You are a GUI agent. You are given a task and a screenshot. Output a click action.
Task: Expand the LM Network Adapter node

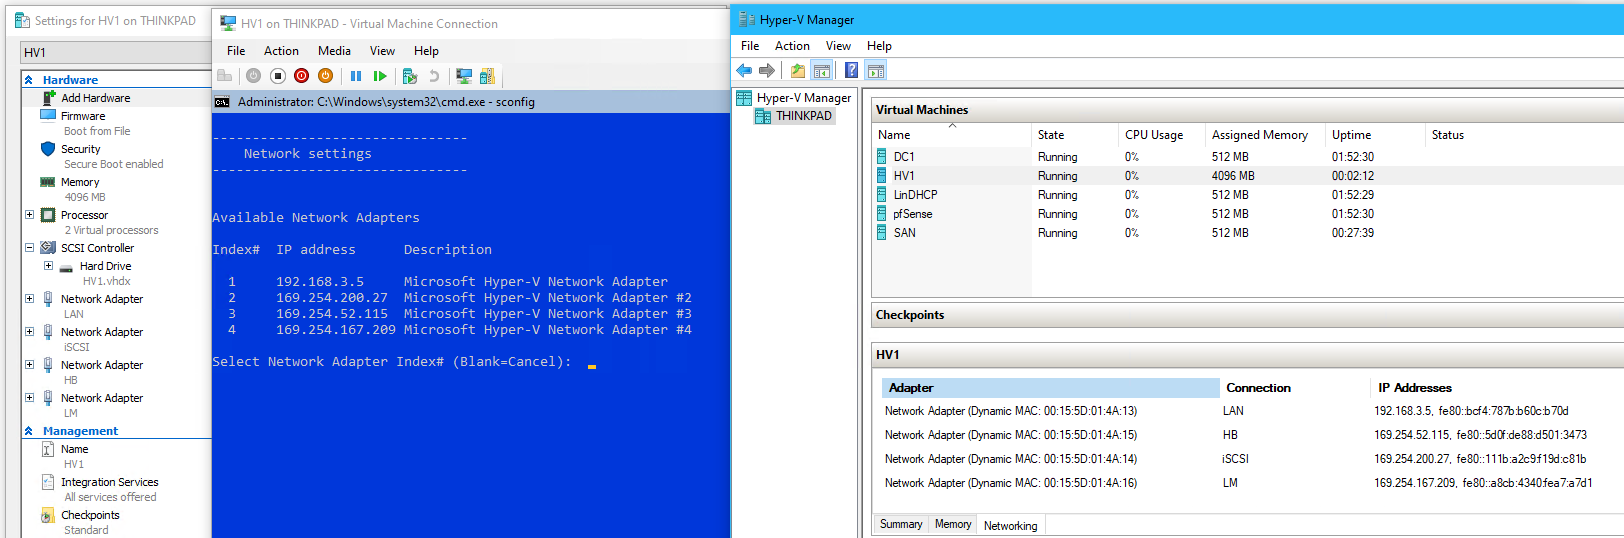click(30, 398)
